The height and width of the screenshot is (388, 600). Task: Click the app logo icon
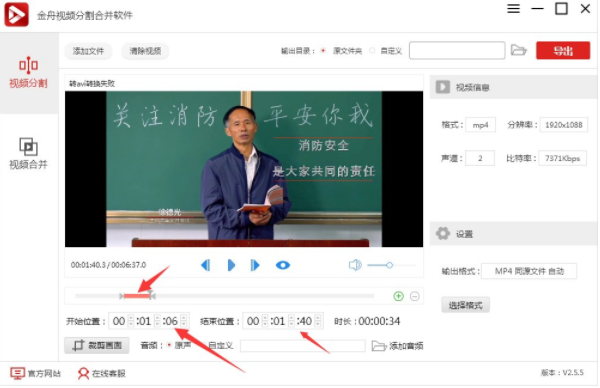[16, 15]
